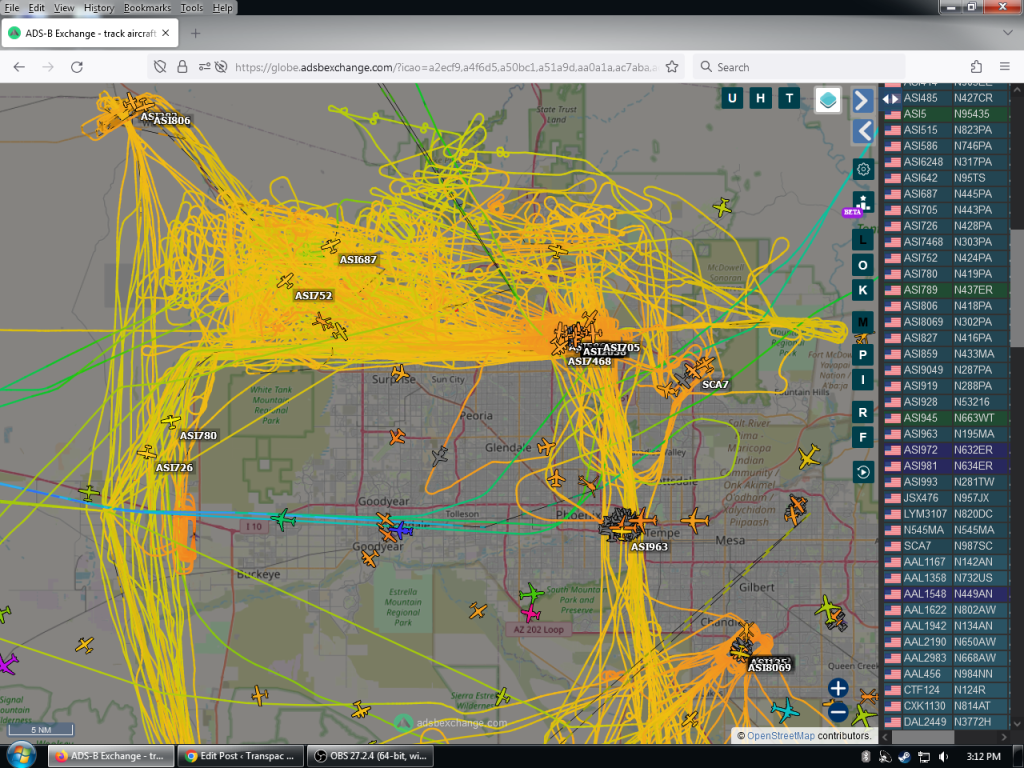Select the ASI6248 list row
The image size is (1024, 768).
tap(946, 162)
